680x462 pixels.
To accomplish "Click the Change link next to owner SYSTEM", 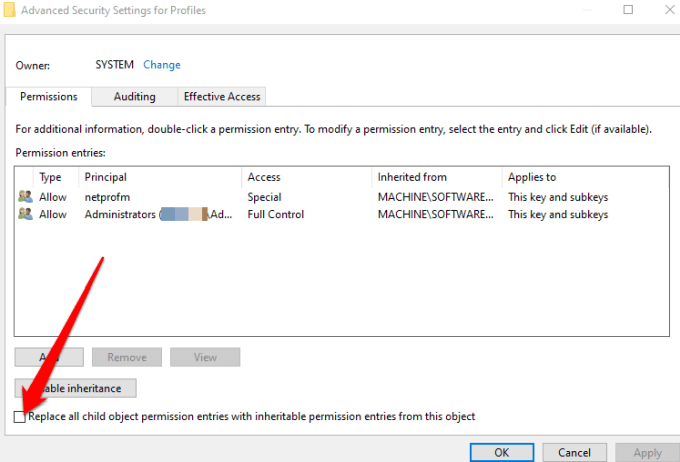I will click(162, 65).
